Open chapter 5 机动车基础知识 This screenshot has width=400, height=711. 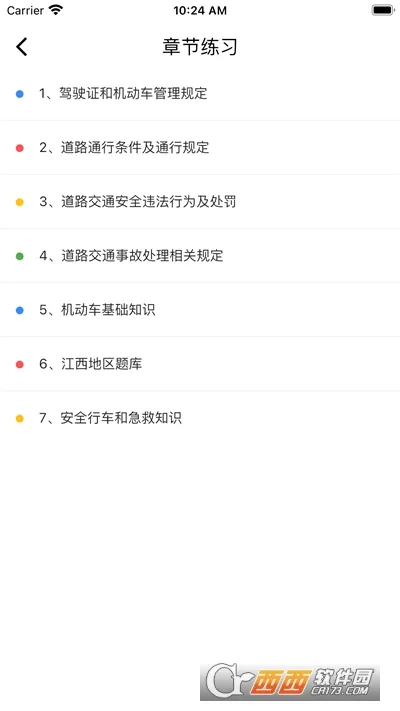(x=200, y=310)
